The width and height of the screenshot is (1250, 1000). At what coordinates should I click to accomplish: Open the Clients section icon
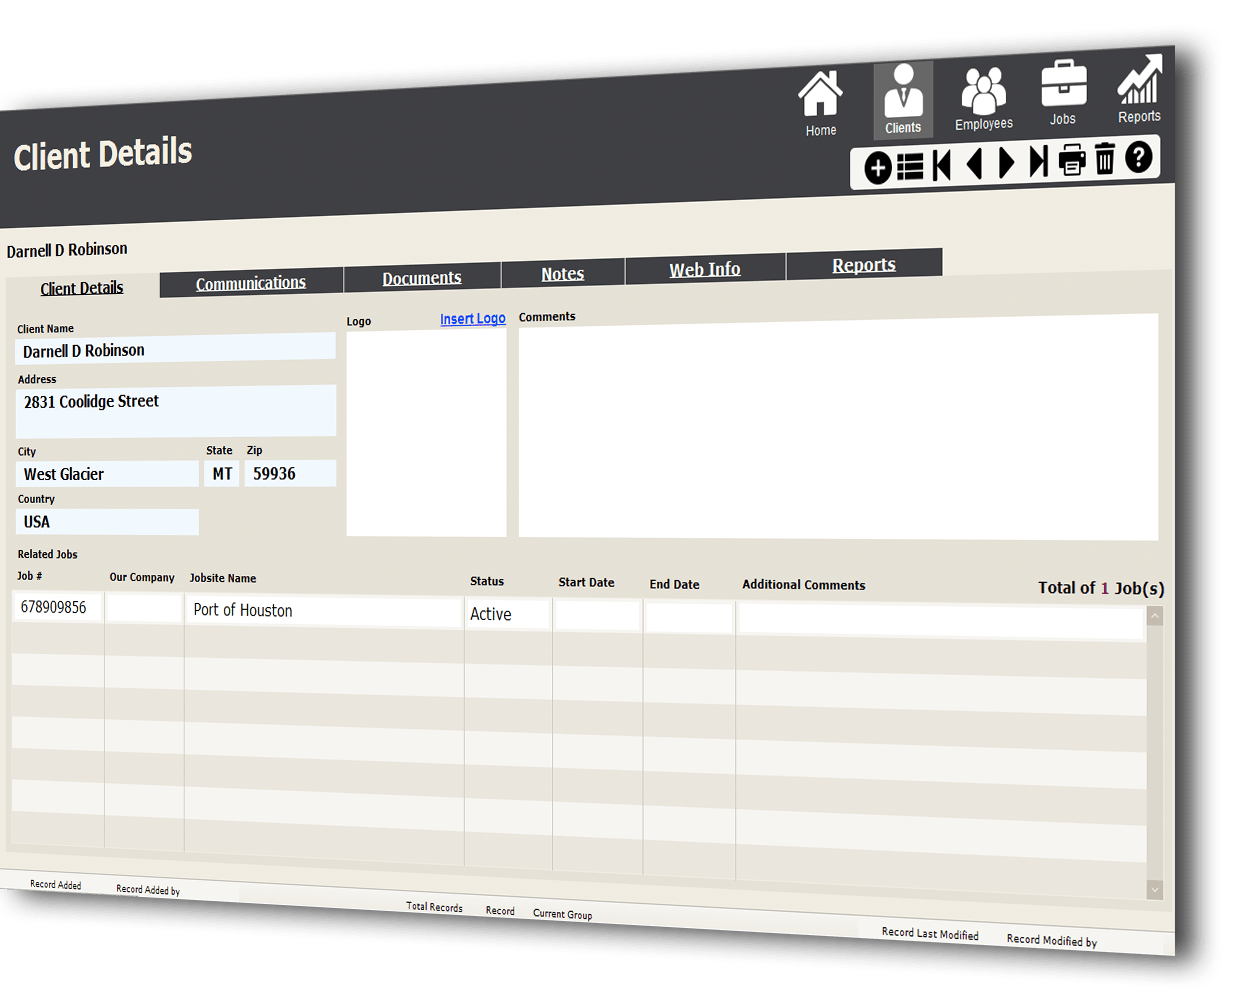point(903,99)
